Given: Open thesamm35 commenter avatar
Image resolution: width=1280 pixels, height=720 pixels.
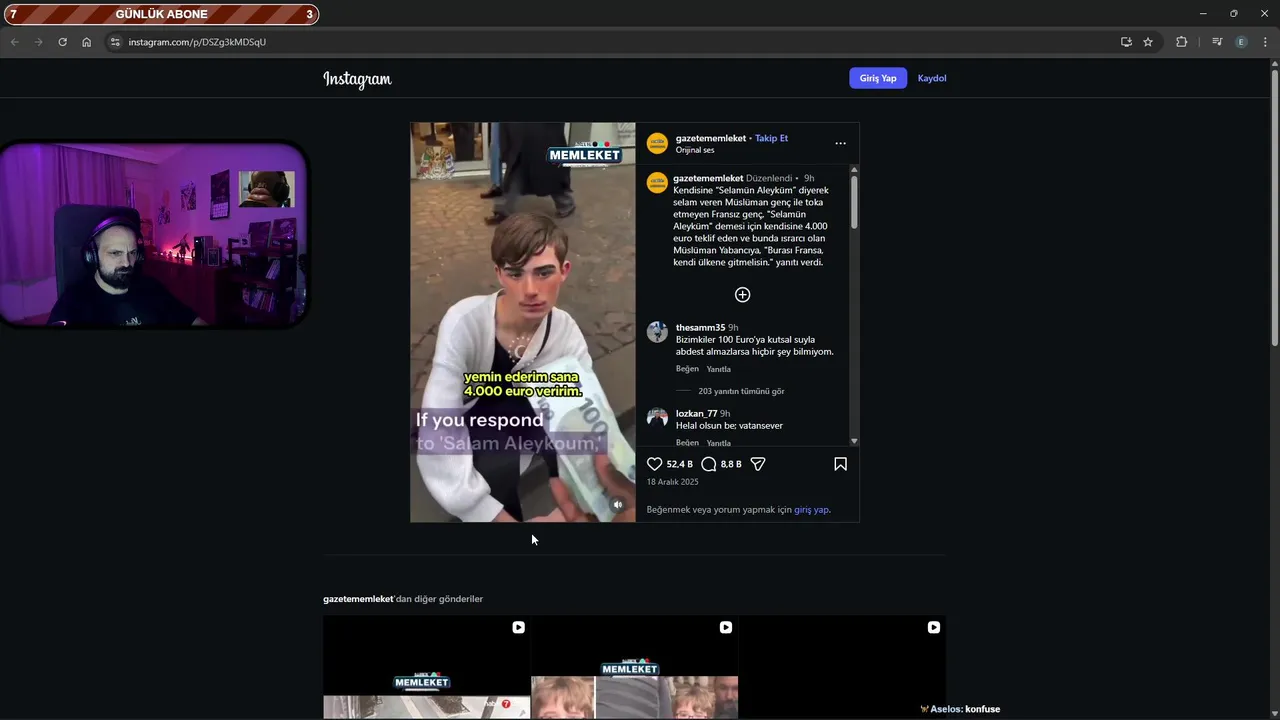Looking at the screenshot, I should (657, 333).
